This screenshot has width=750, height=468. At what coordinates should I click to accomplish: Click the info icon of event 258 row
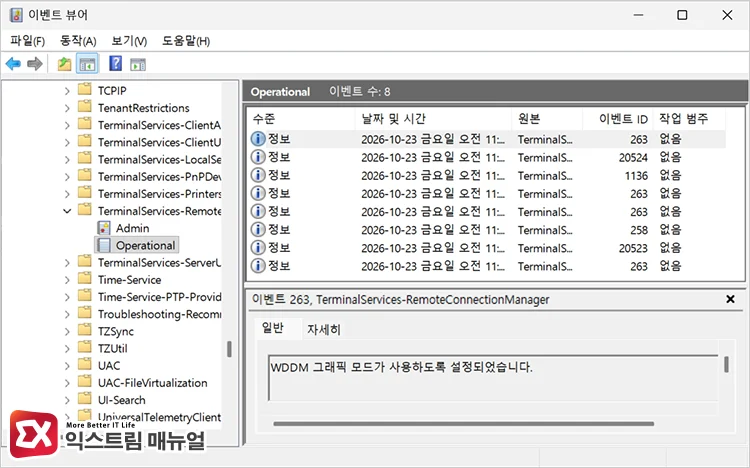[x=258, y=230]
